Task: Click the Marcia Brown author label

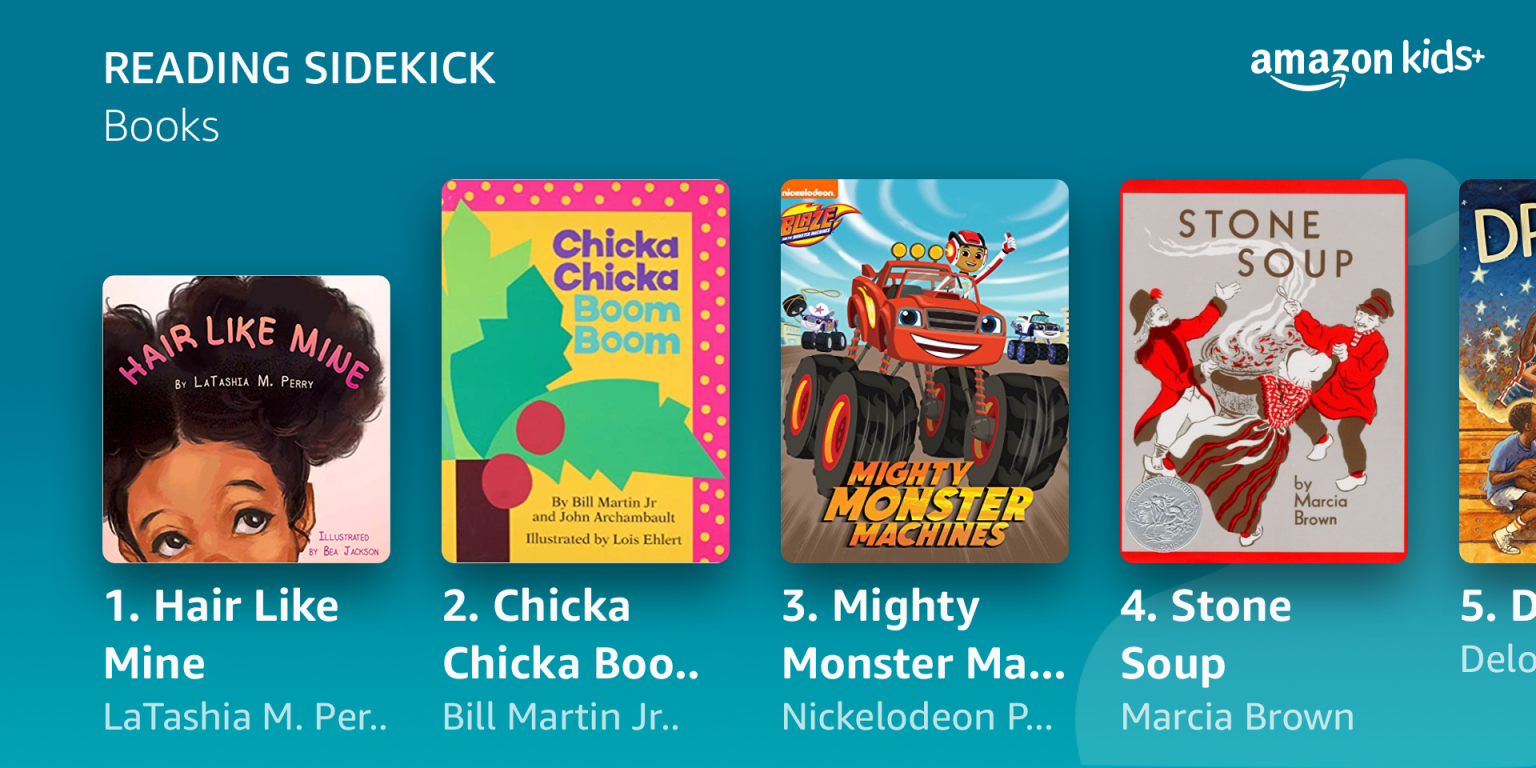Action: [1237, 716]
